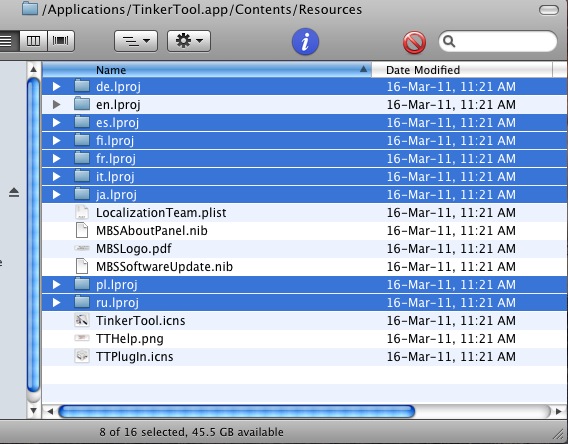Viewport: 568px width, 444px height.
Task: Select the file name TTHelp.png
Action: pos(130,339)
